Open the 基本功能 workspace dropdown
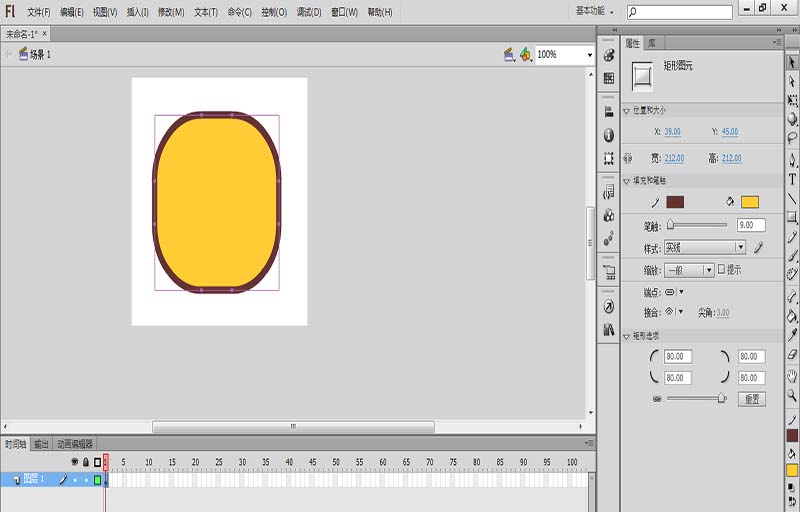 pos(595,11)
